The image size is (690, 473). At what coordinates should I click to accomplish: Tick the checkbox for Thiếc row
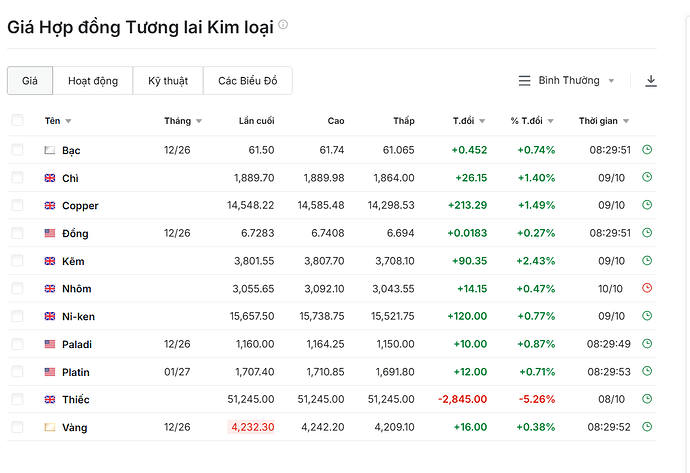17,400
